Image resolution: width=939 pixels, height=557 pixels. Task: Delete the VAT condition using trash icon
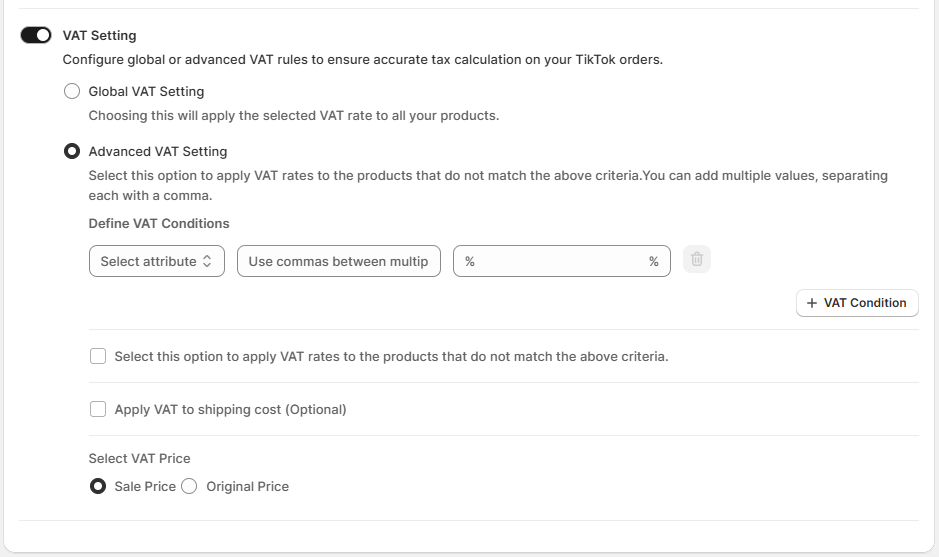coord(697,260)
